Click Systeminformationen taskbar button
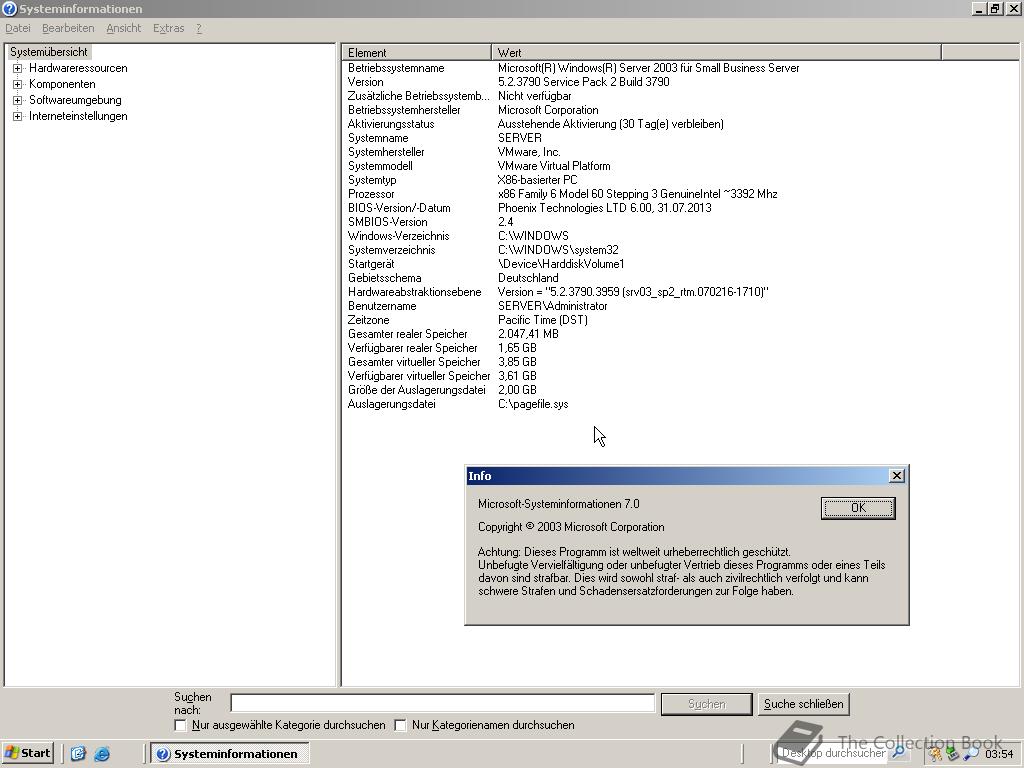This screenshot has height=768, width=1024. [230, 754]
